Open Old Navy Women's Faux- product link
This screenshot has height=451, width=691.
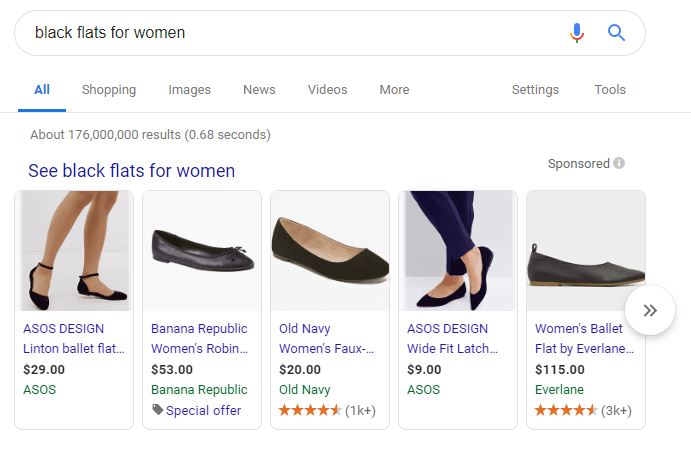pyautogui.click(x=327, y=339)
